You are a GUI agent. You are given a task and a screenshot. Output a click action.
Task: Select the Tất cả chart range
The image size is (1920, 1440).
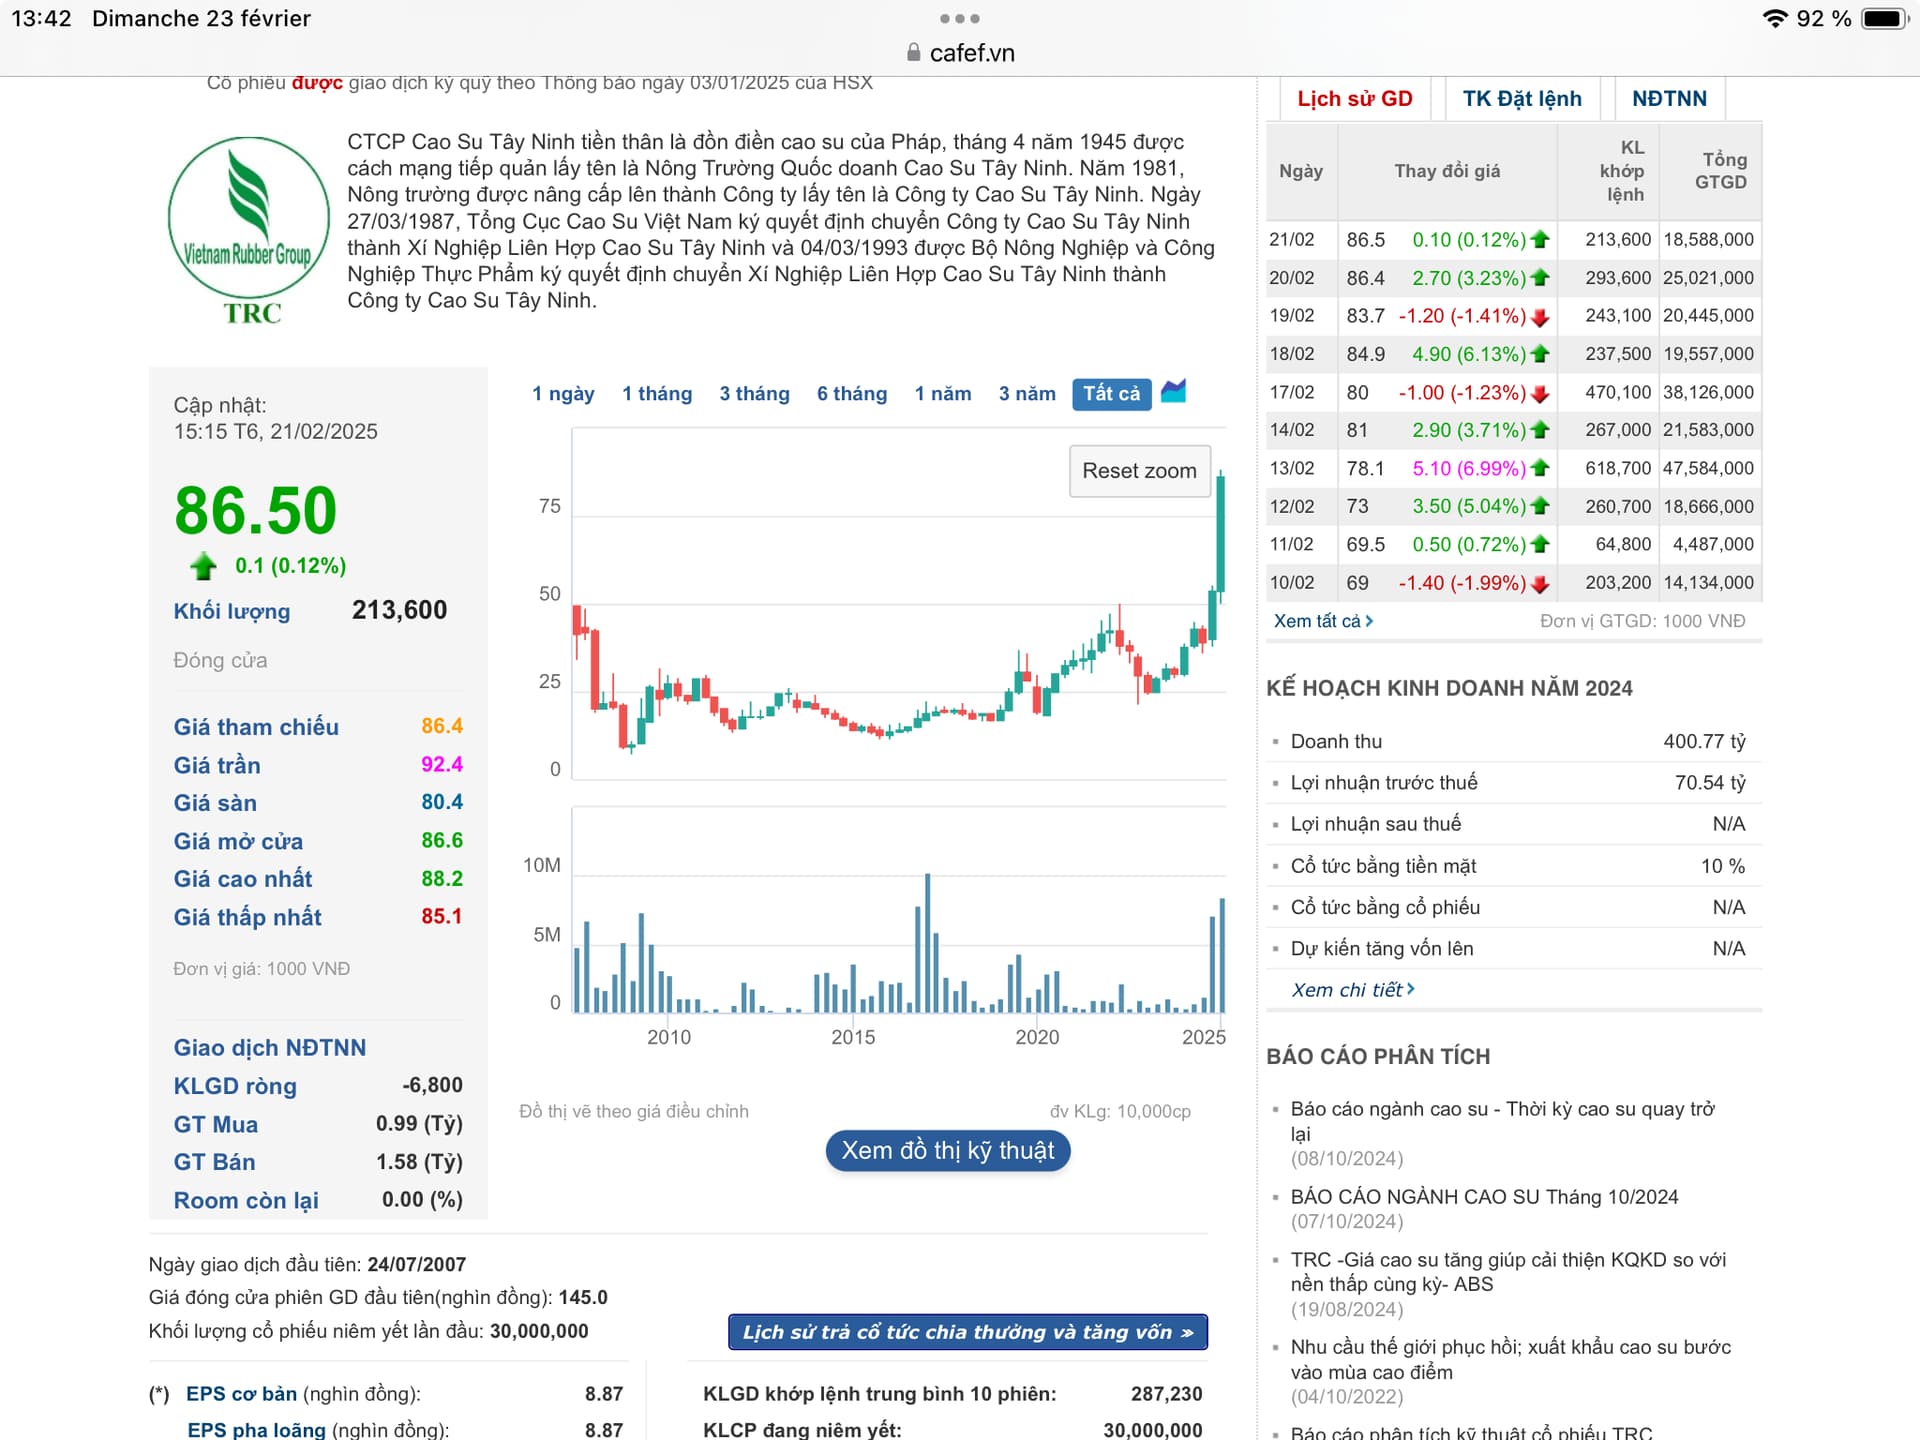(x=1111, y=394)
